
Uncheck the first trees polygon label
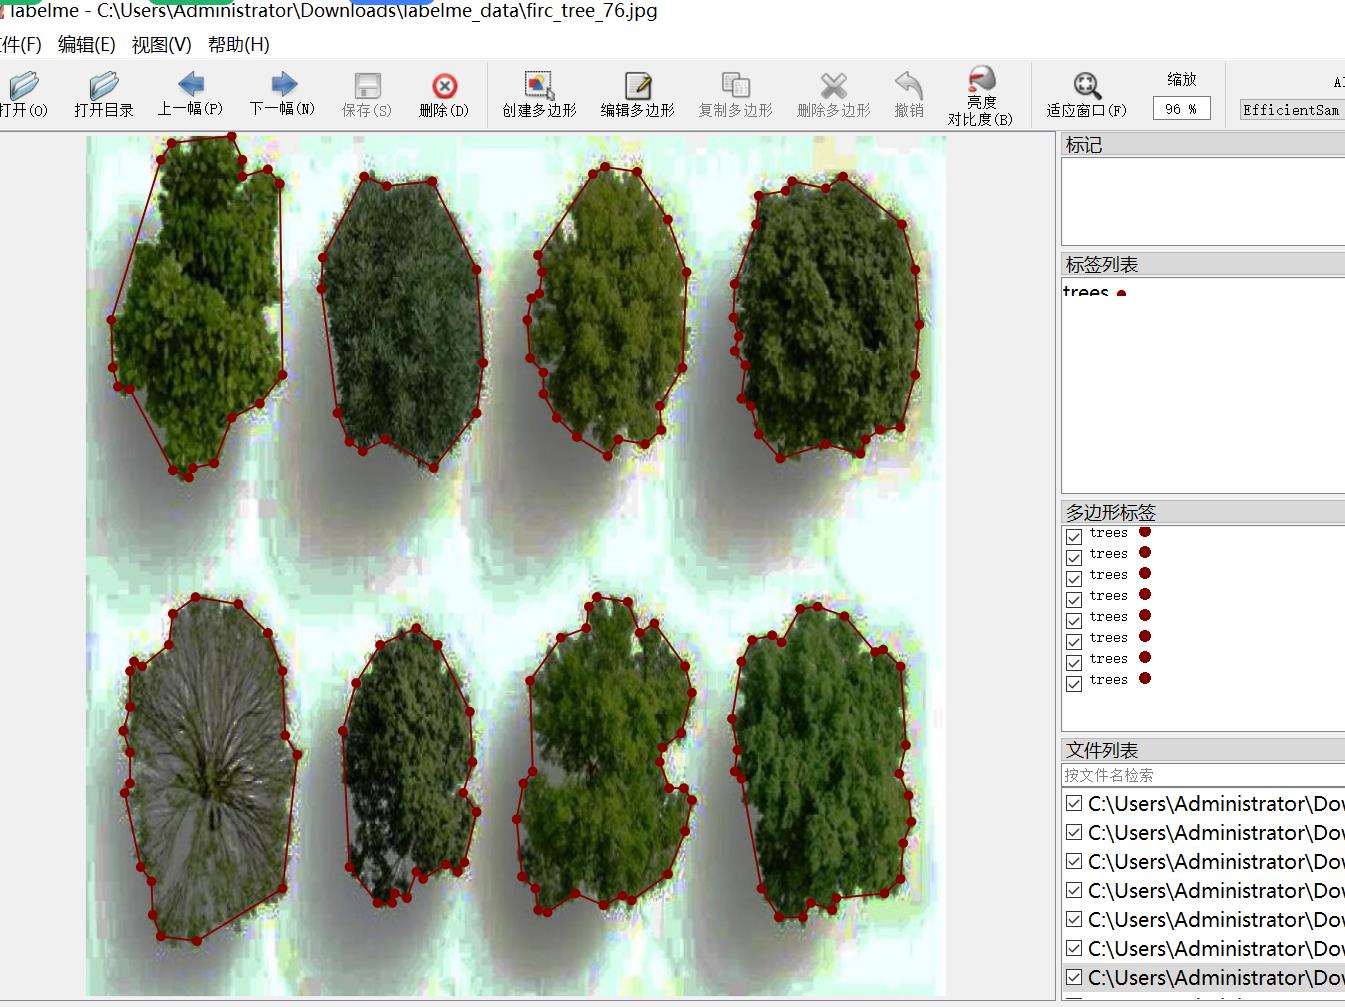pyautogui.click(x=1074, y=536)
